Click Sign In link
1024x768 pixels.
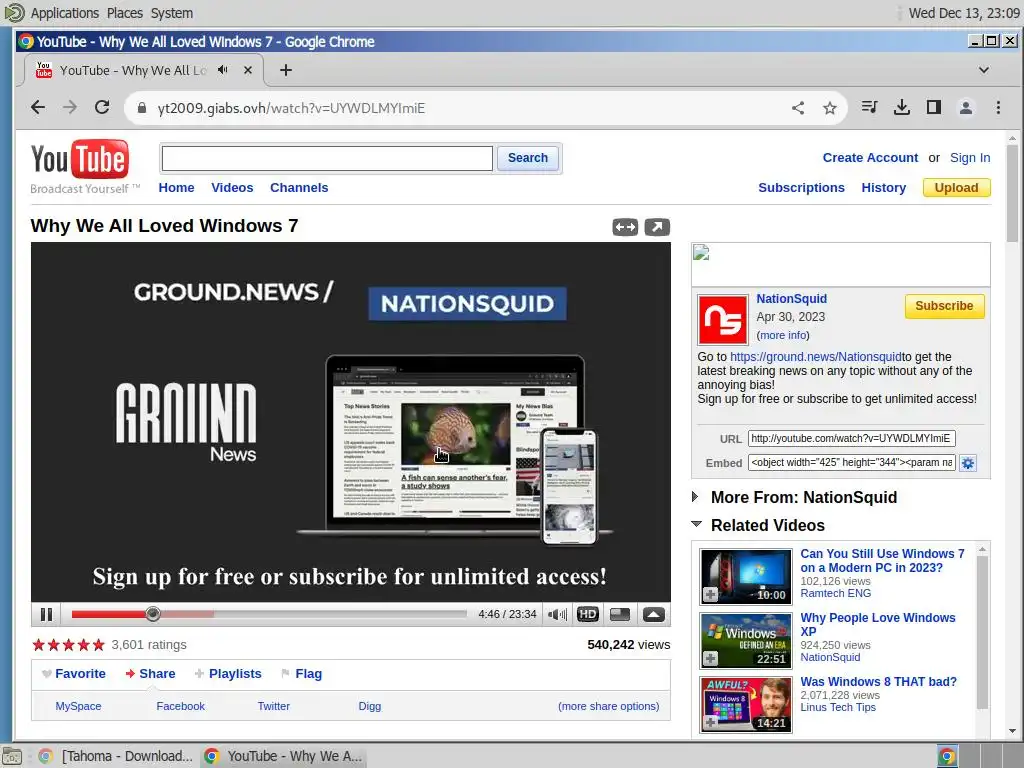click(x=970, y=157)
